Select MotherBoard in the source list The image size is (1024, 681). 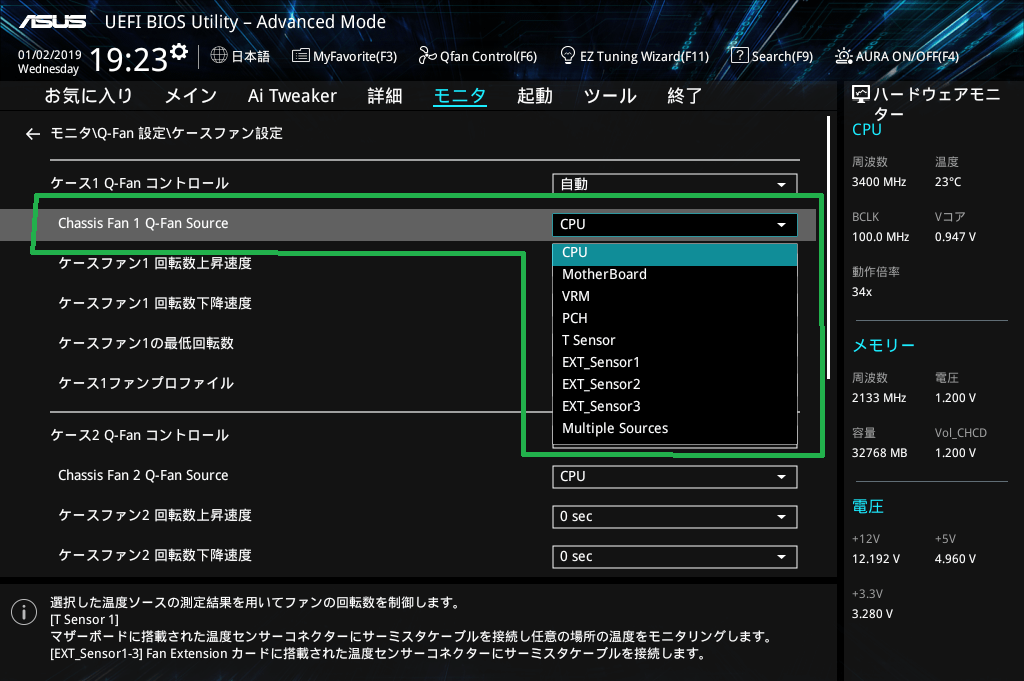pyautogui.click(x=675, y=274)
